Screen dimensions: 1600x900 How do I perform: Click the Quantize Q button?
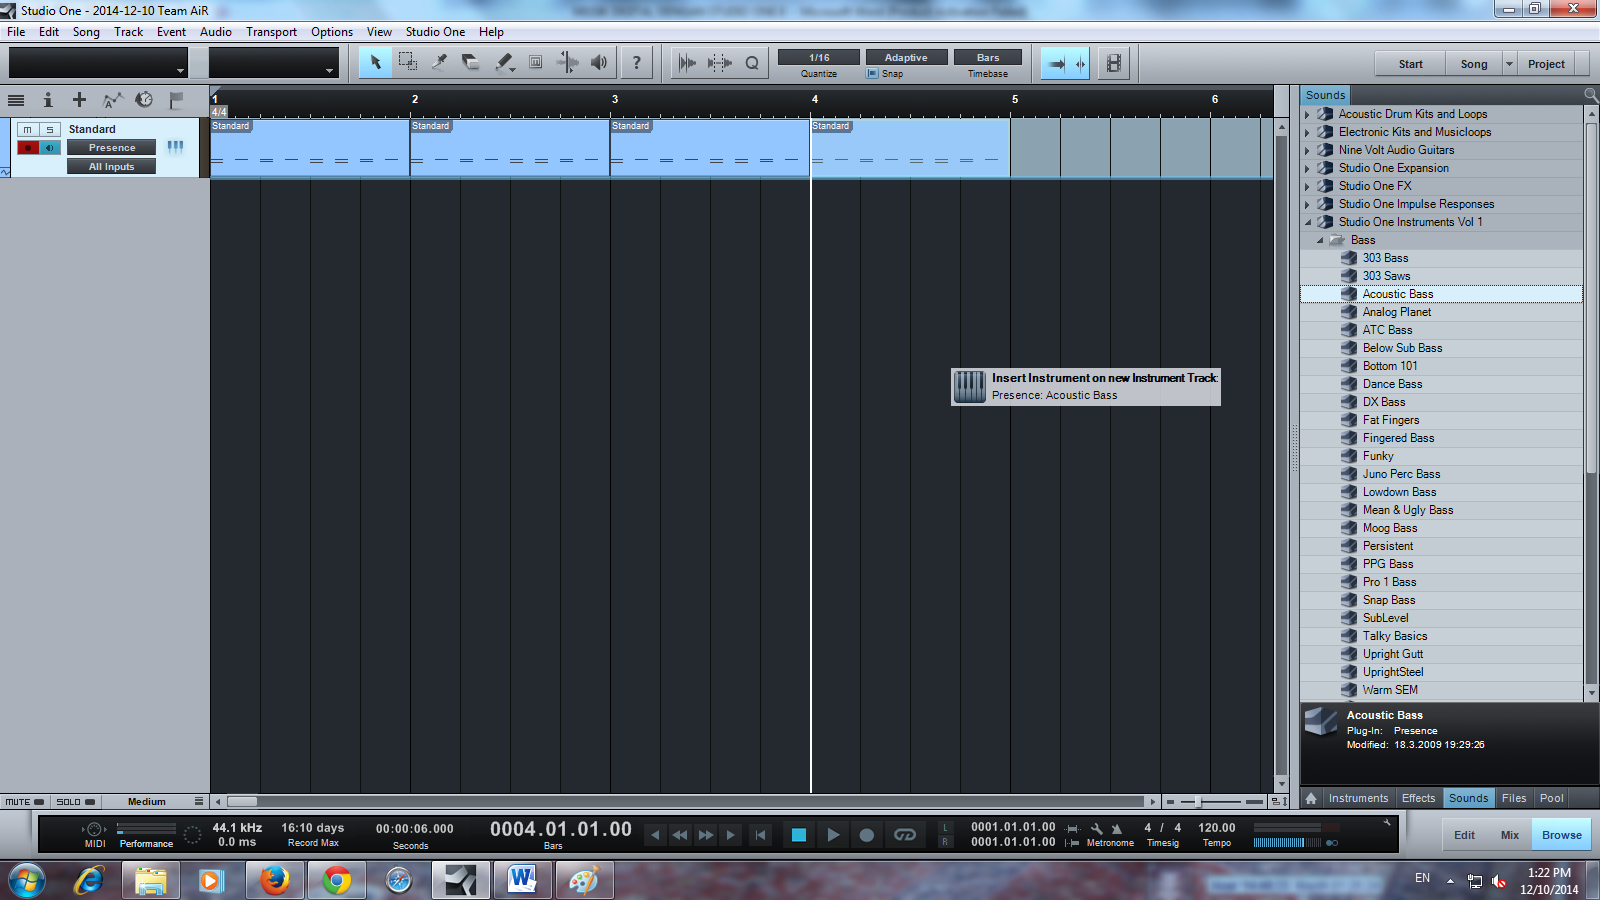click(752, 62)
